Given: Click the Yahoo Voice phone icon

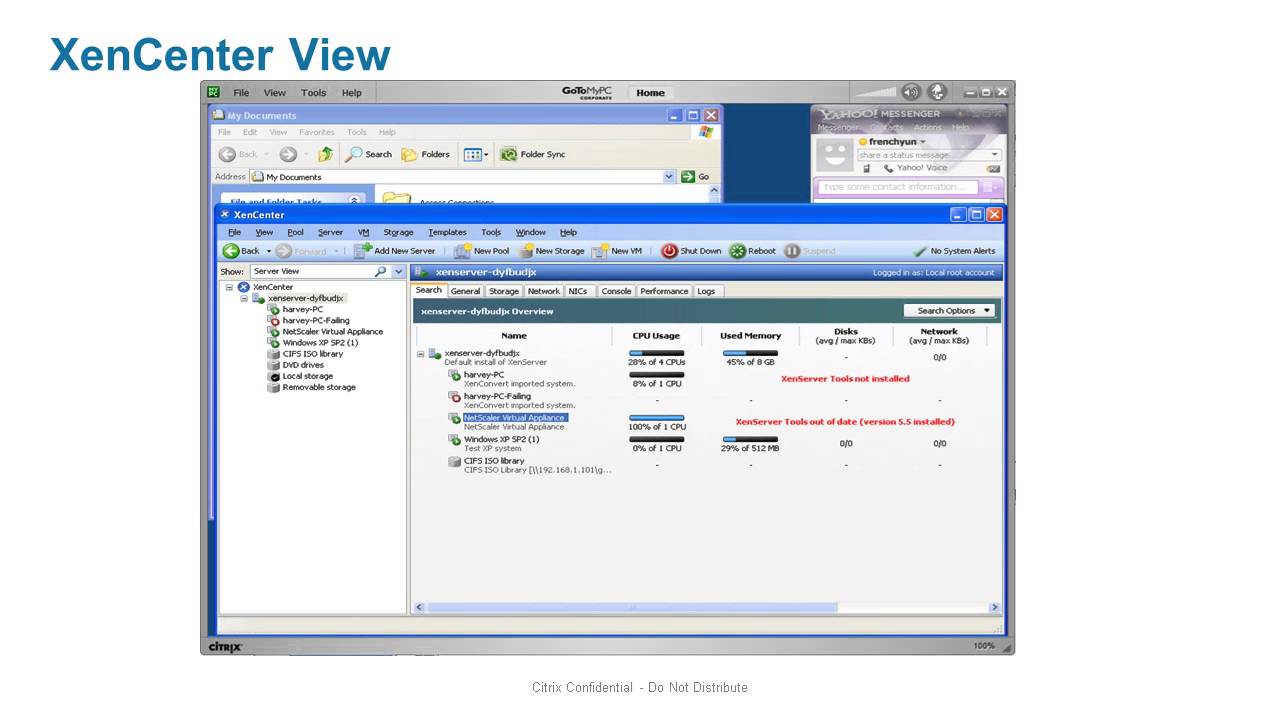Looking at the screenshot, I should 888,168.
